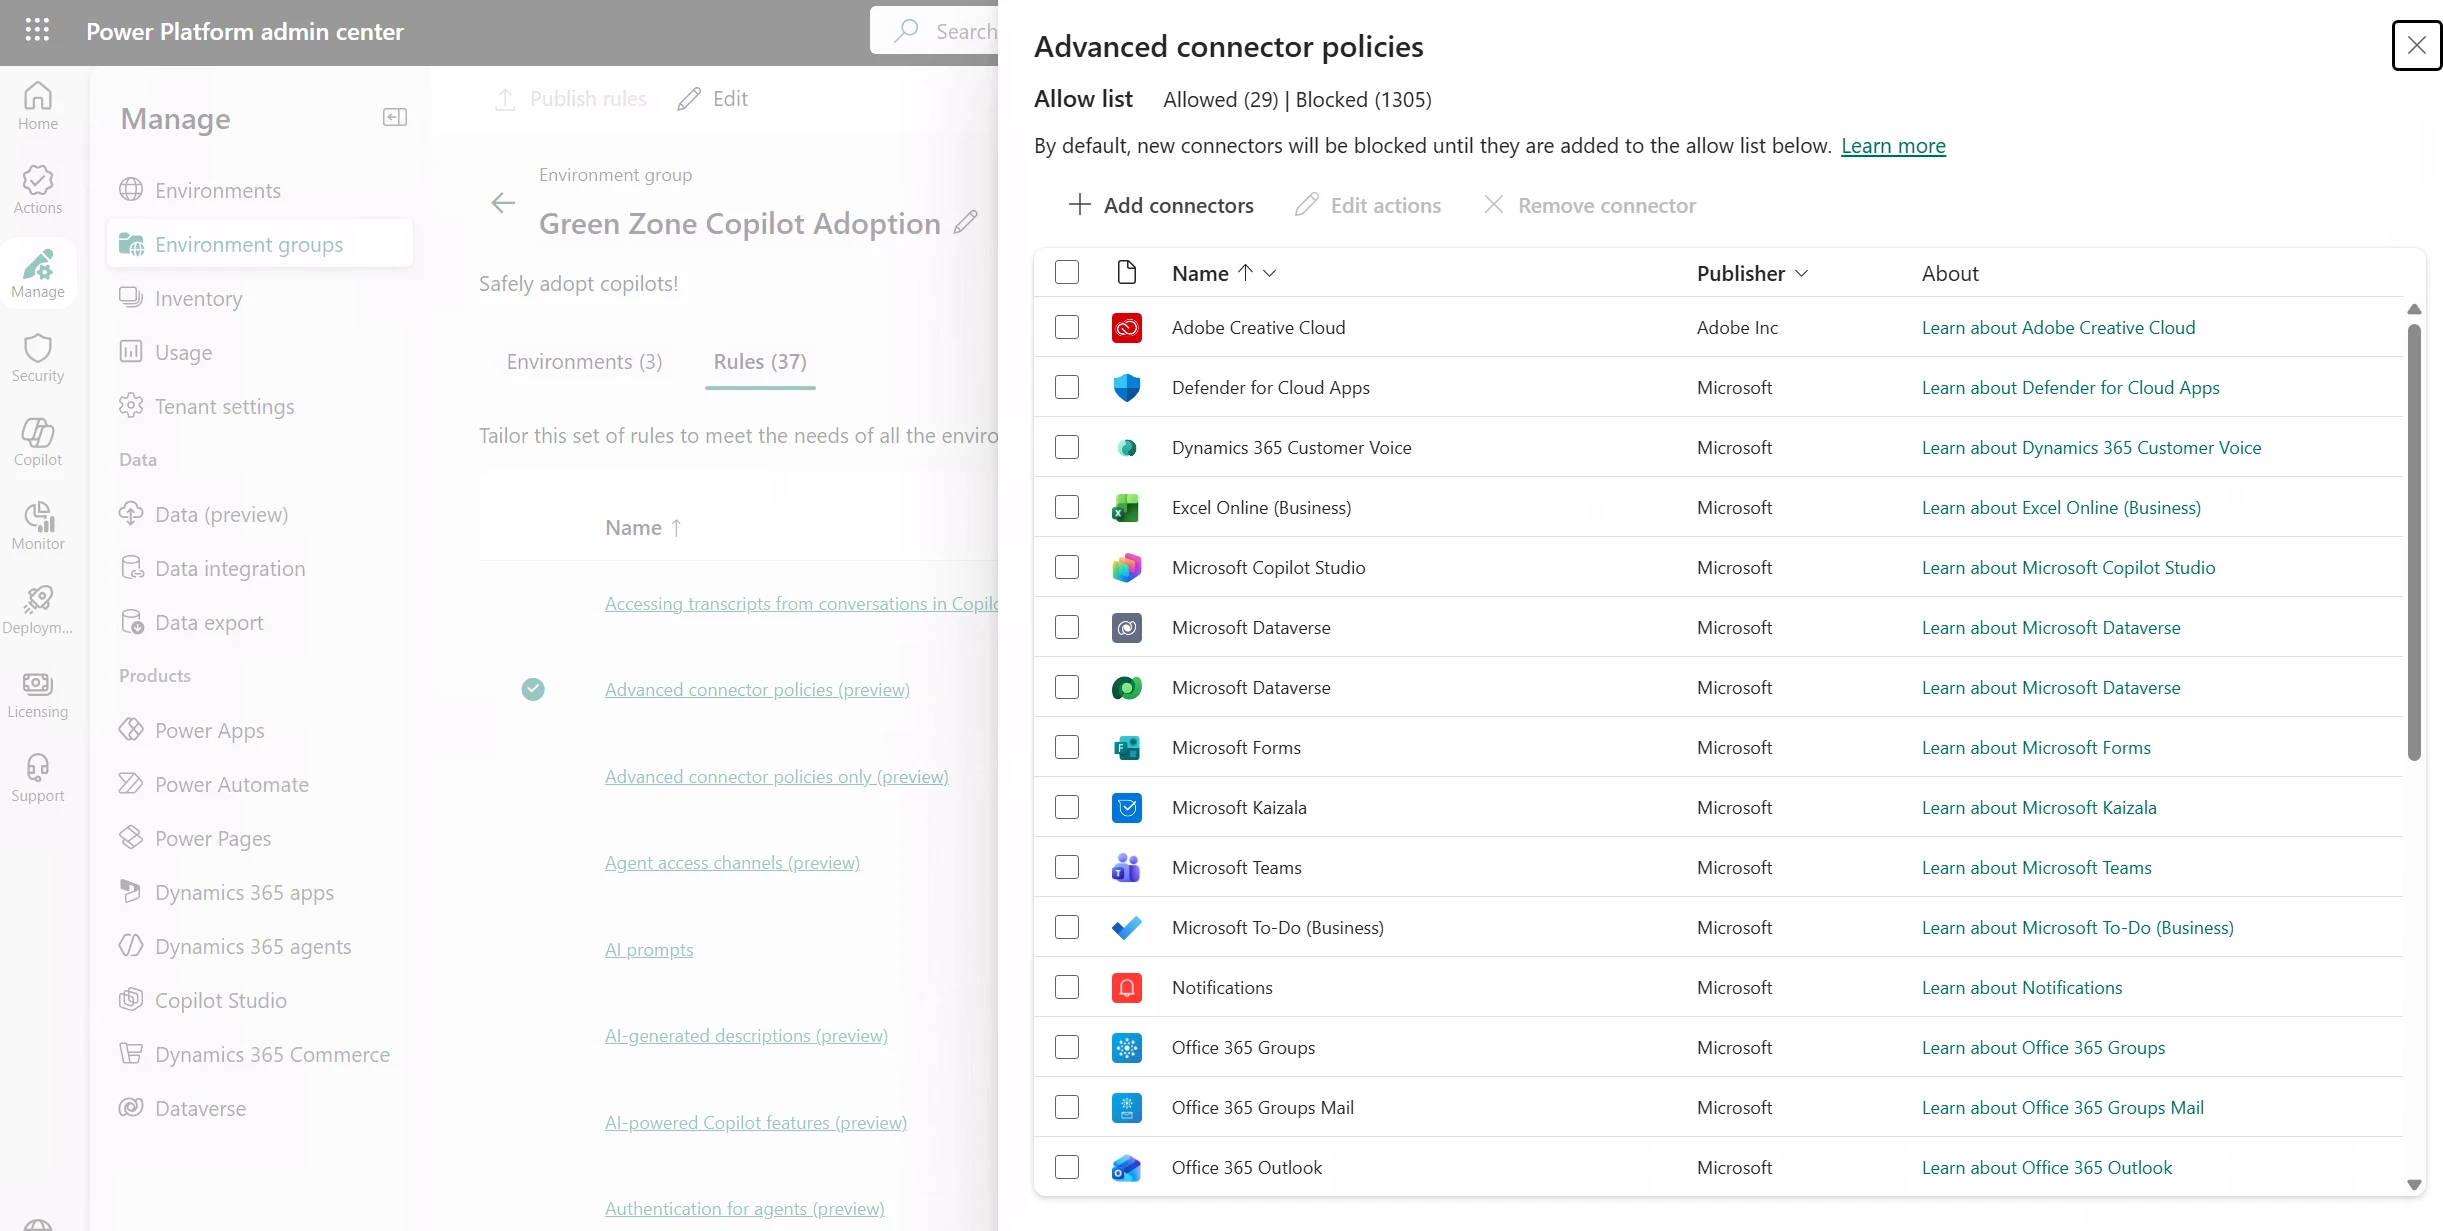The image size is (2443, 1231).
Task: Open Learn about Microsoft Kaizala link
Action: (2039, 807)
